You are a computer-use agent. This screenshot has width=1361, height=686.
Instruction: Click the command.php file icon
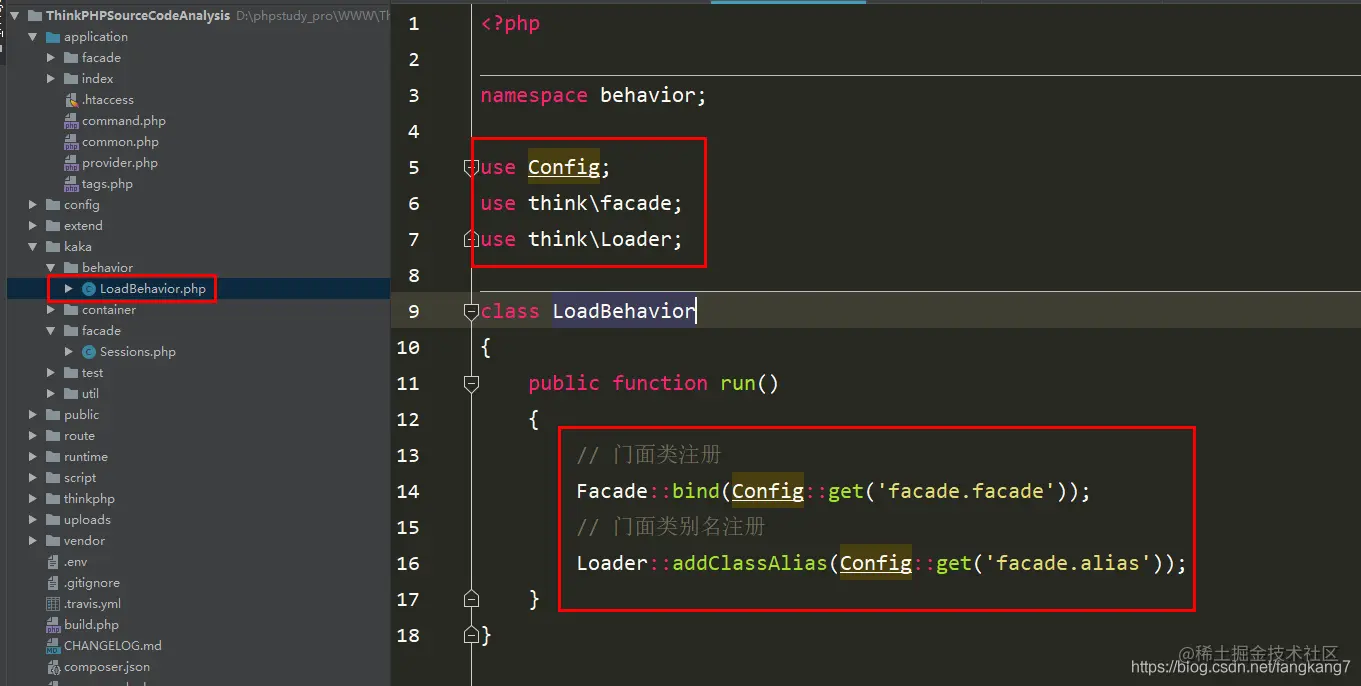pos(71,121)
